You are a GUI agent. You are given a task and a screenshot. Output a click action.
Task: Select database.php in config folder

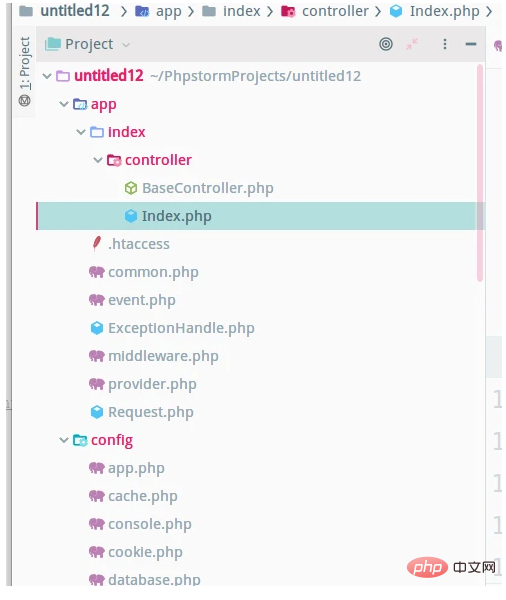[154, 580]
